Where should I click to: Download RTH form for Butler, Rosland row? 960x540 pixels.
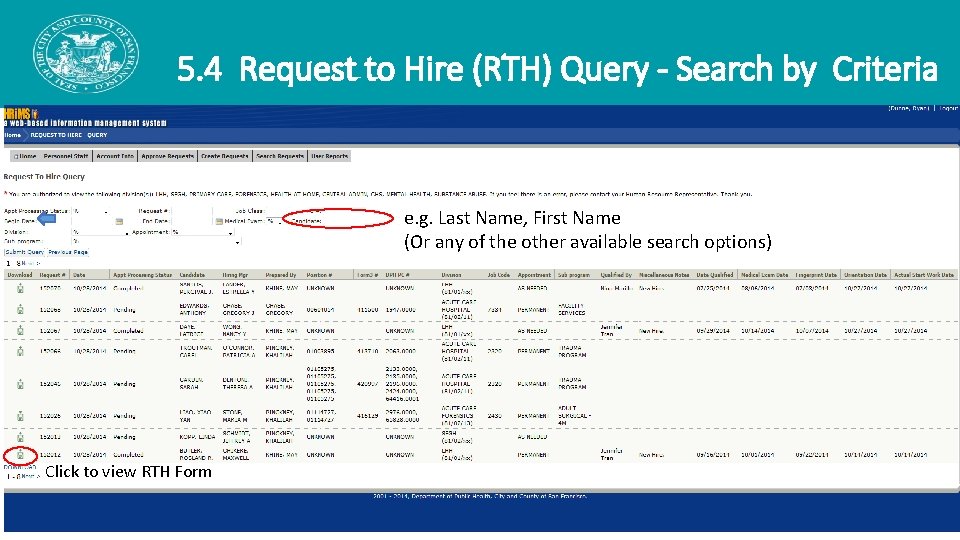click(x=20, y=455)
